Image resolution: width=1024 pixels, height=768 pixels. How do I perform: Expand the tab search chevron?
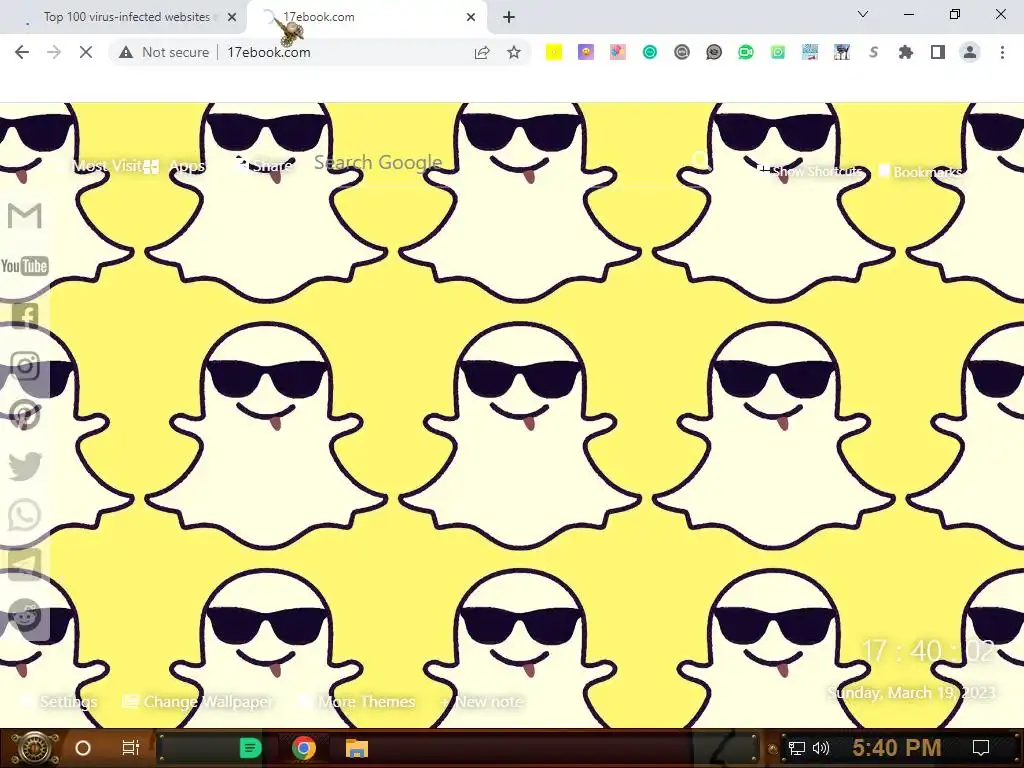(x=863, y=14)
